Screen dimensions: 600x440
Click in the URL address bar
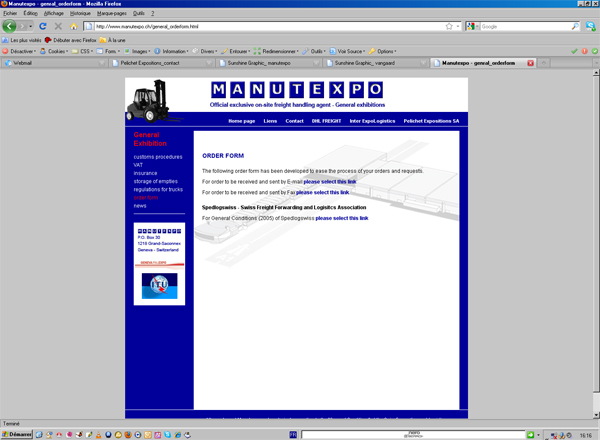(270, 26)
